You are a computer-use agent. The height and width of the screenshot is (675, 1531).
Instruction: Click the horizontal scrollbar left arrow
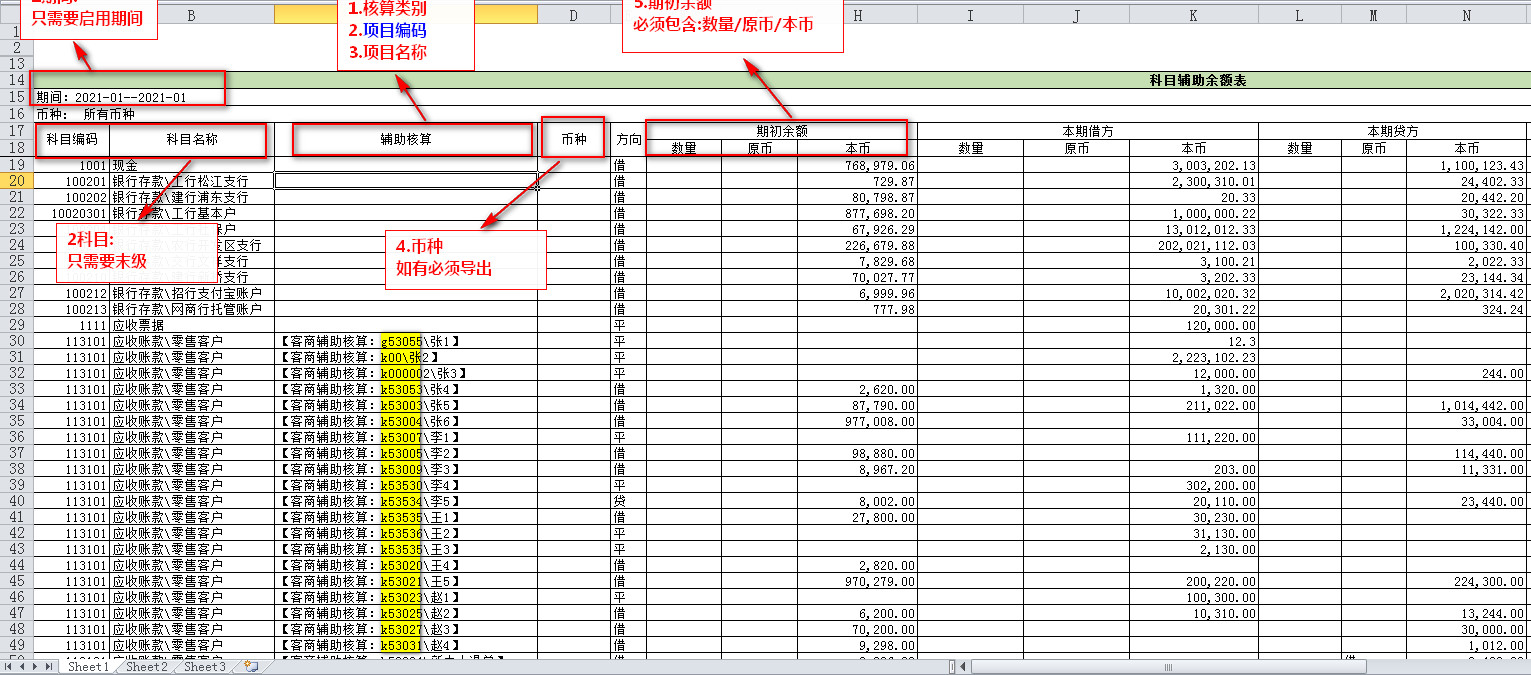coord(961,667)
